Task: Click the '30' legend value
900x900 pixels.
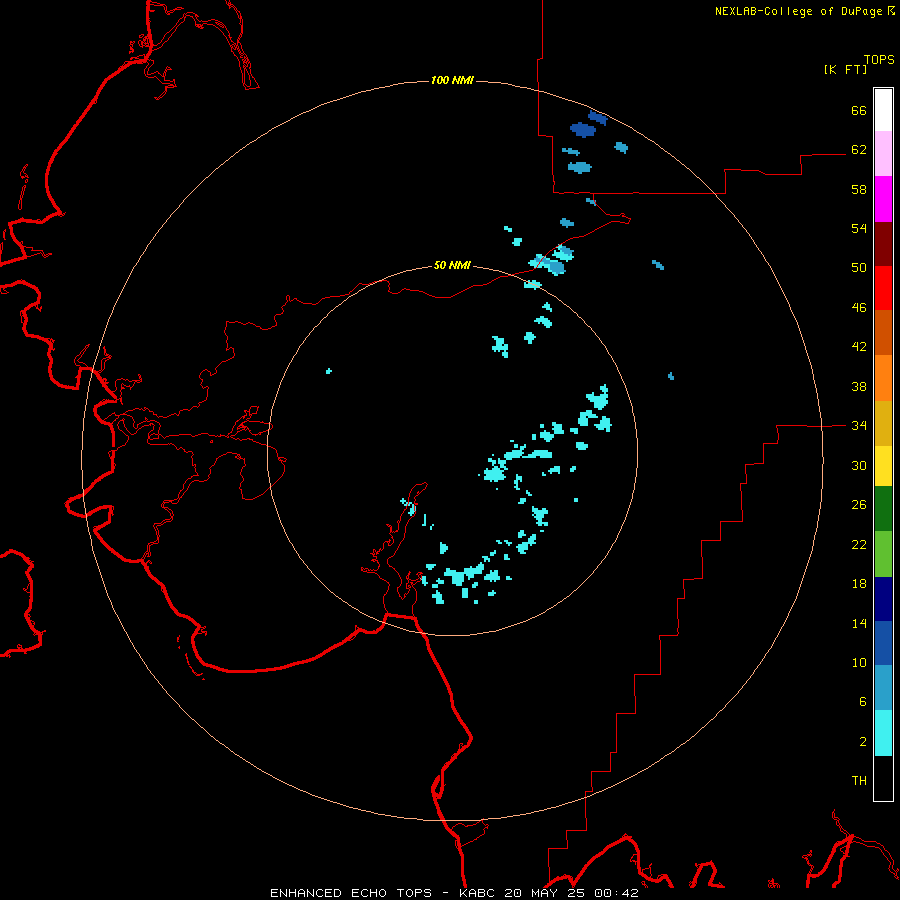Action: 859,465
